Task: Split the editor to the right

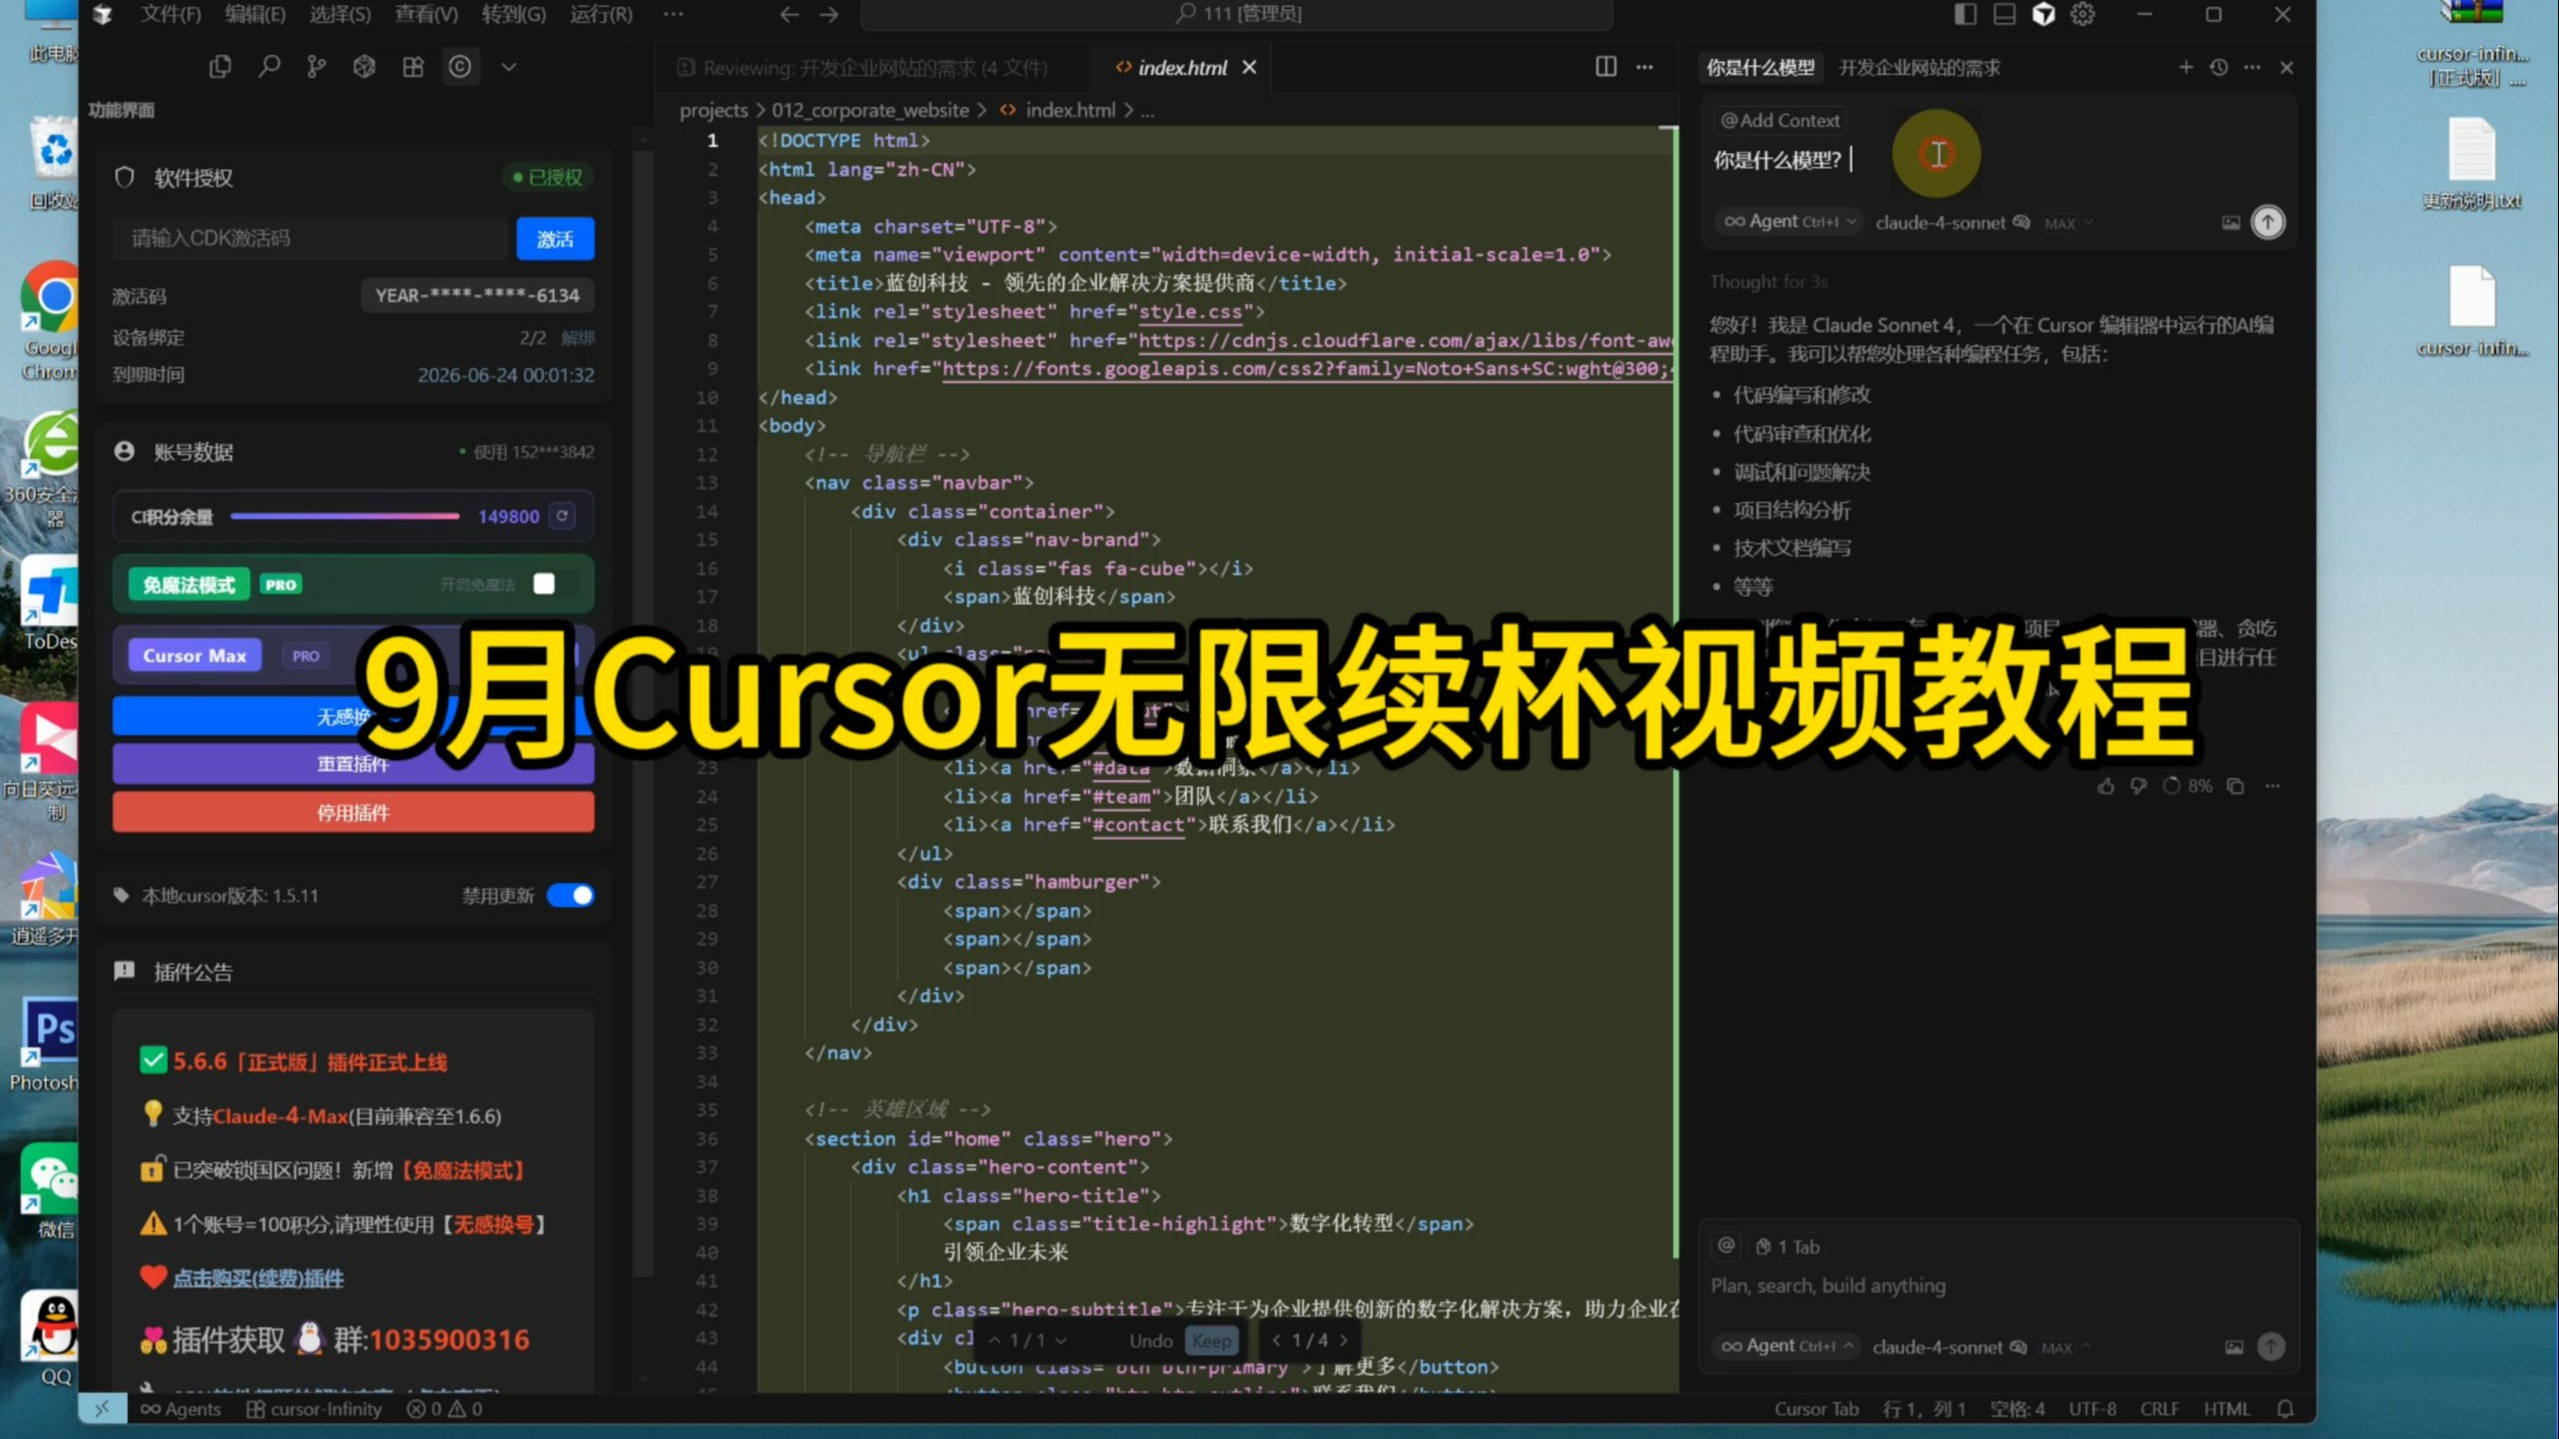Action: point(1606,67)
